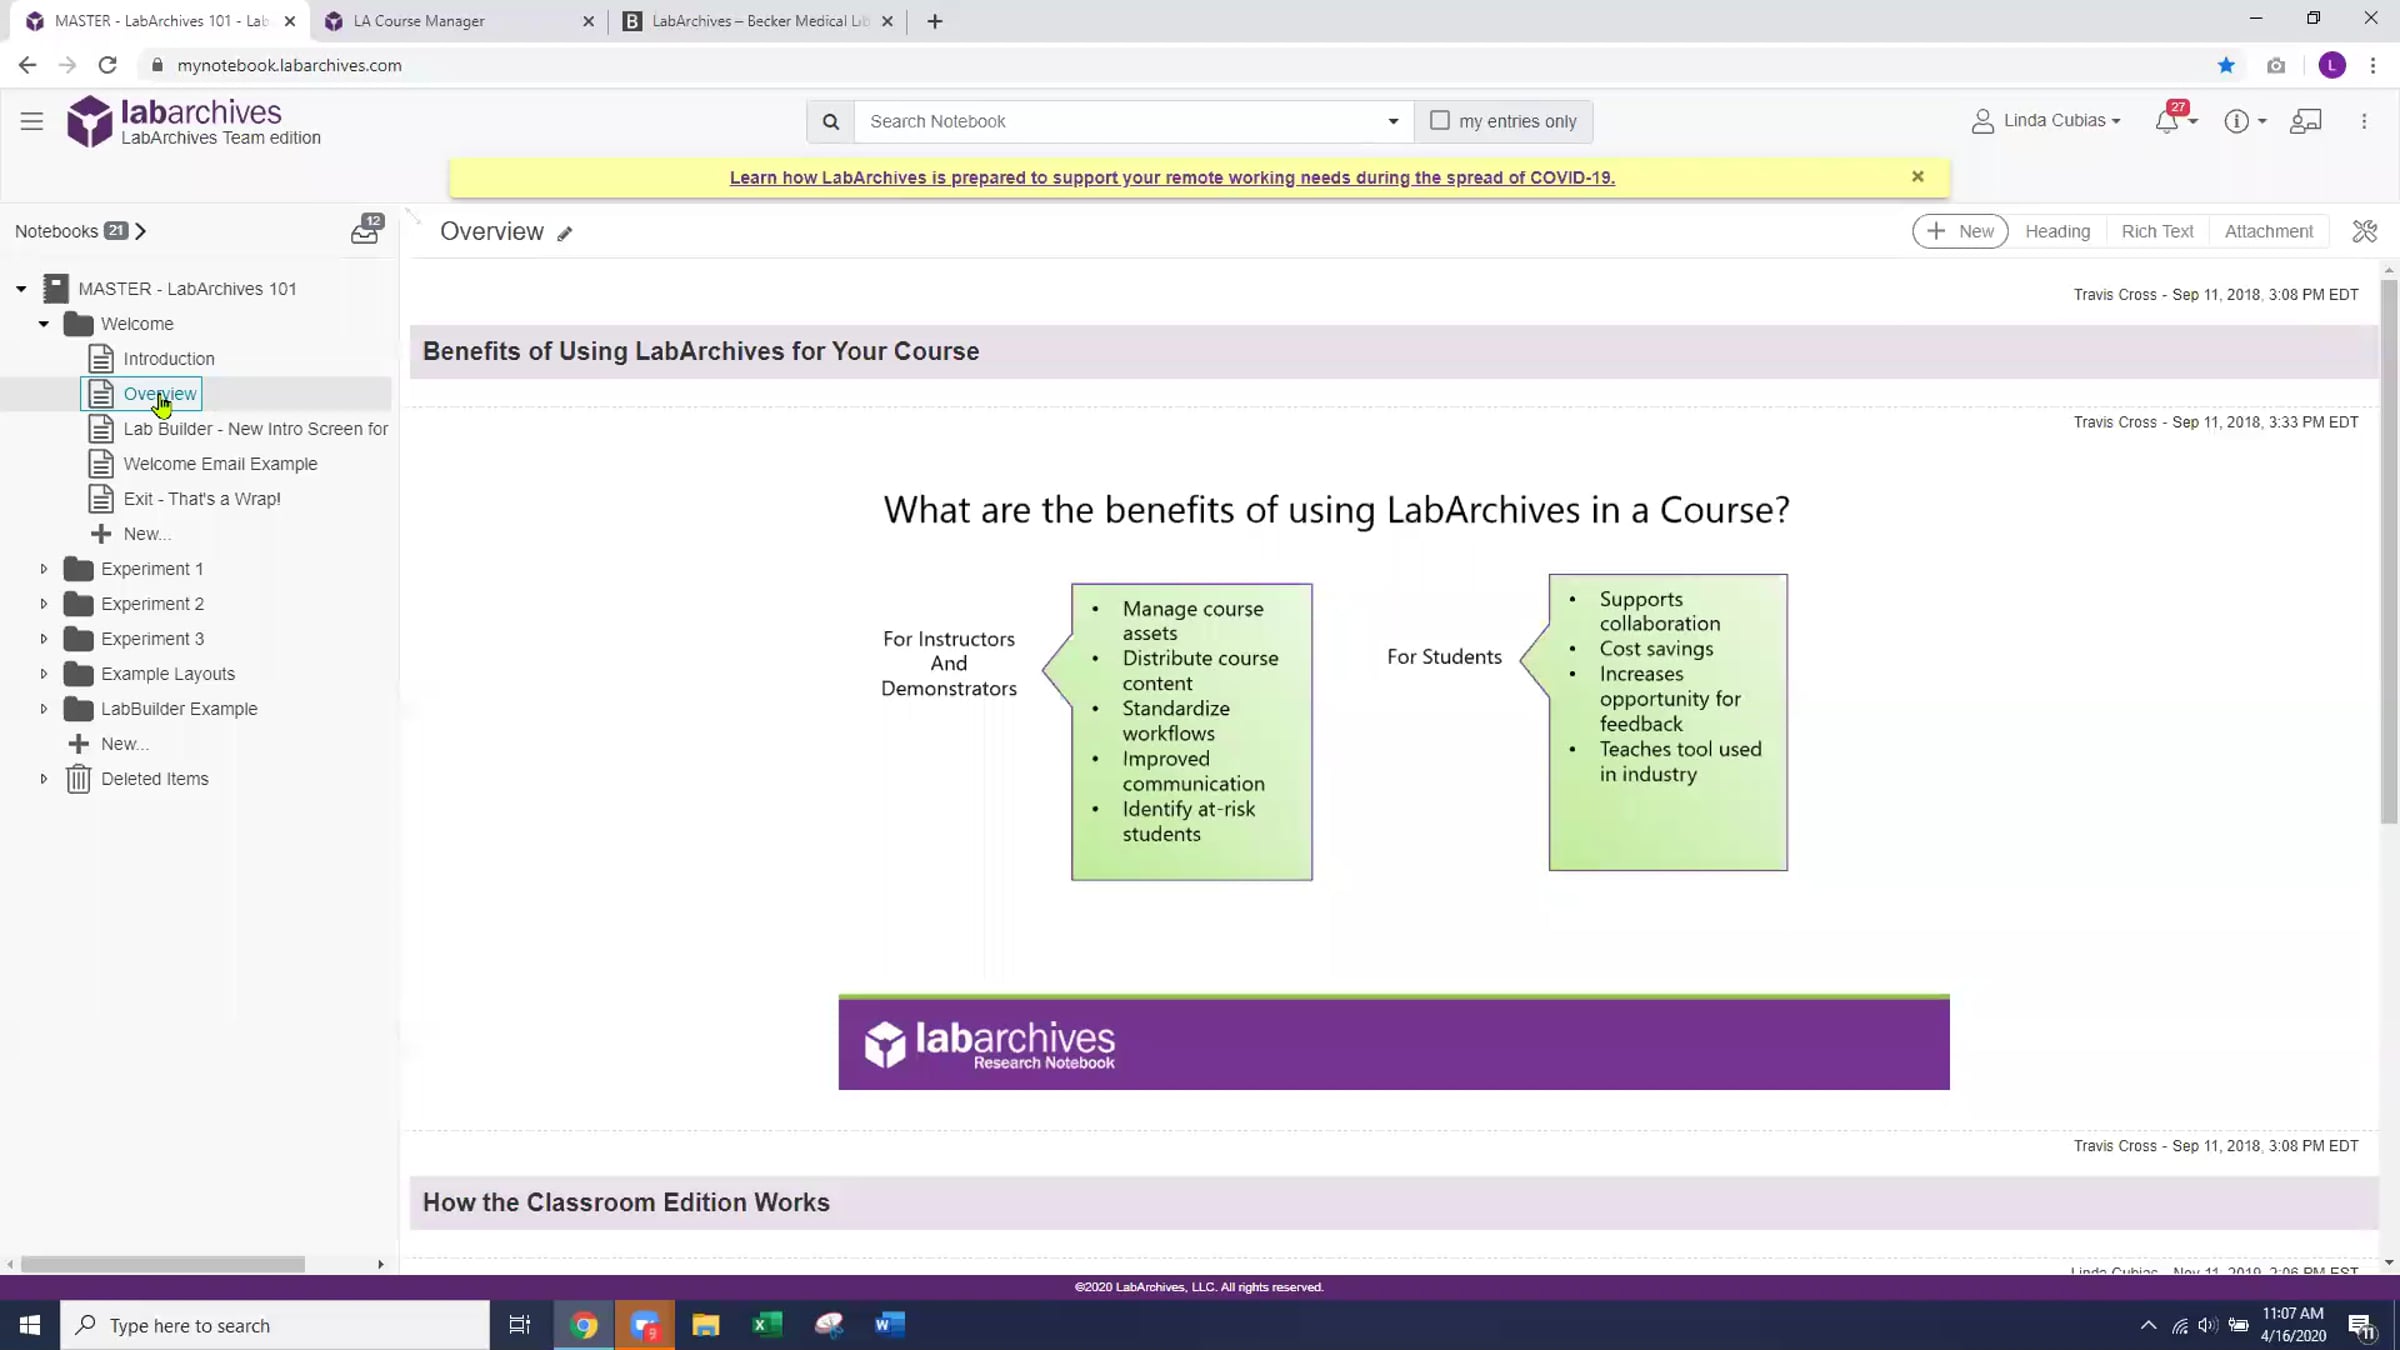Image resolution: width=2400 pixels, height=1350 pixels.
Task: Expand the Notebooks list chevron
Action: 141,231
